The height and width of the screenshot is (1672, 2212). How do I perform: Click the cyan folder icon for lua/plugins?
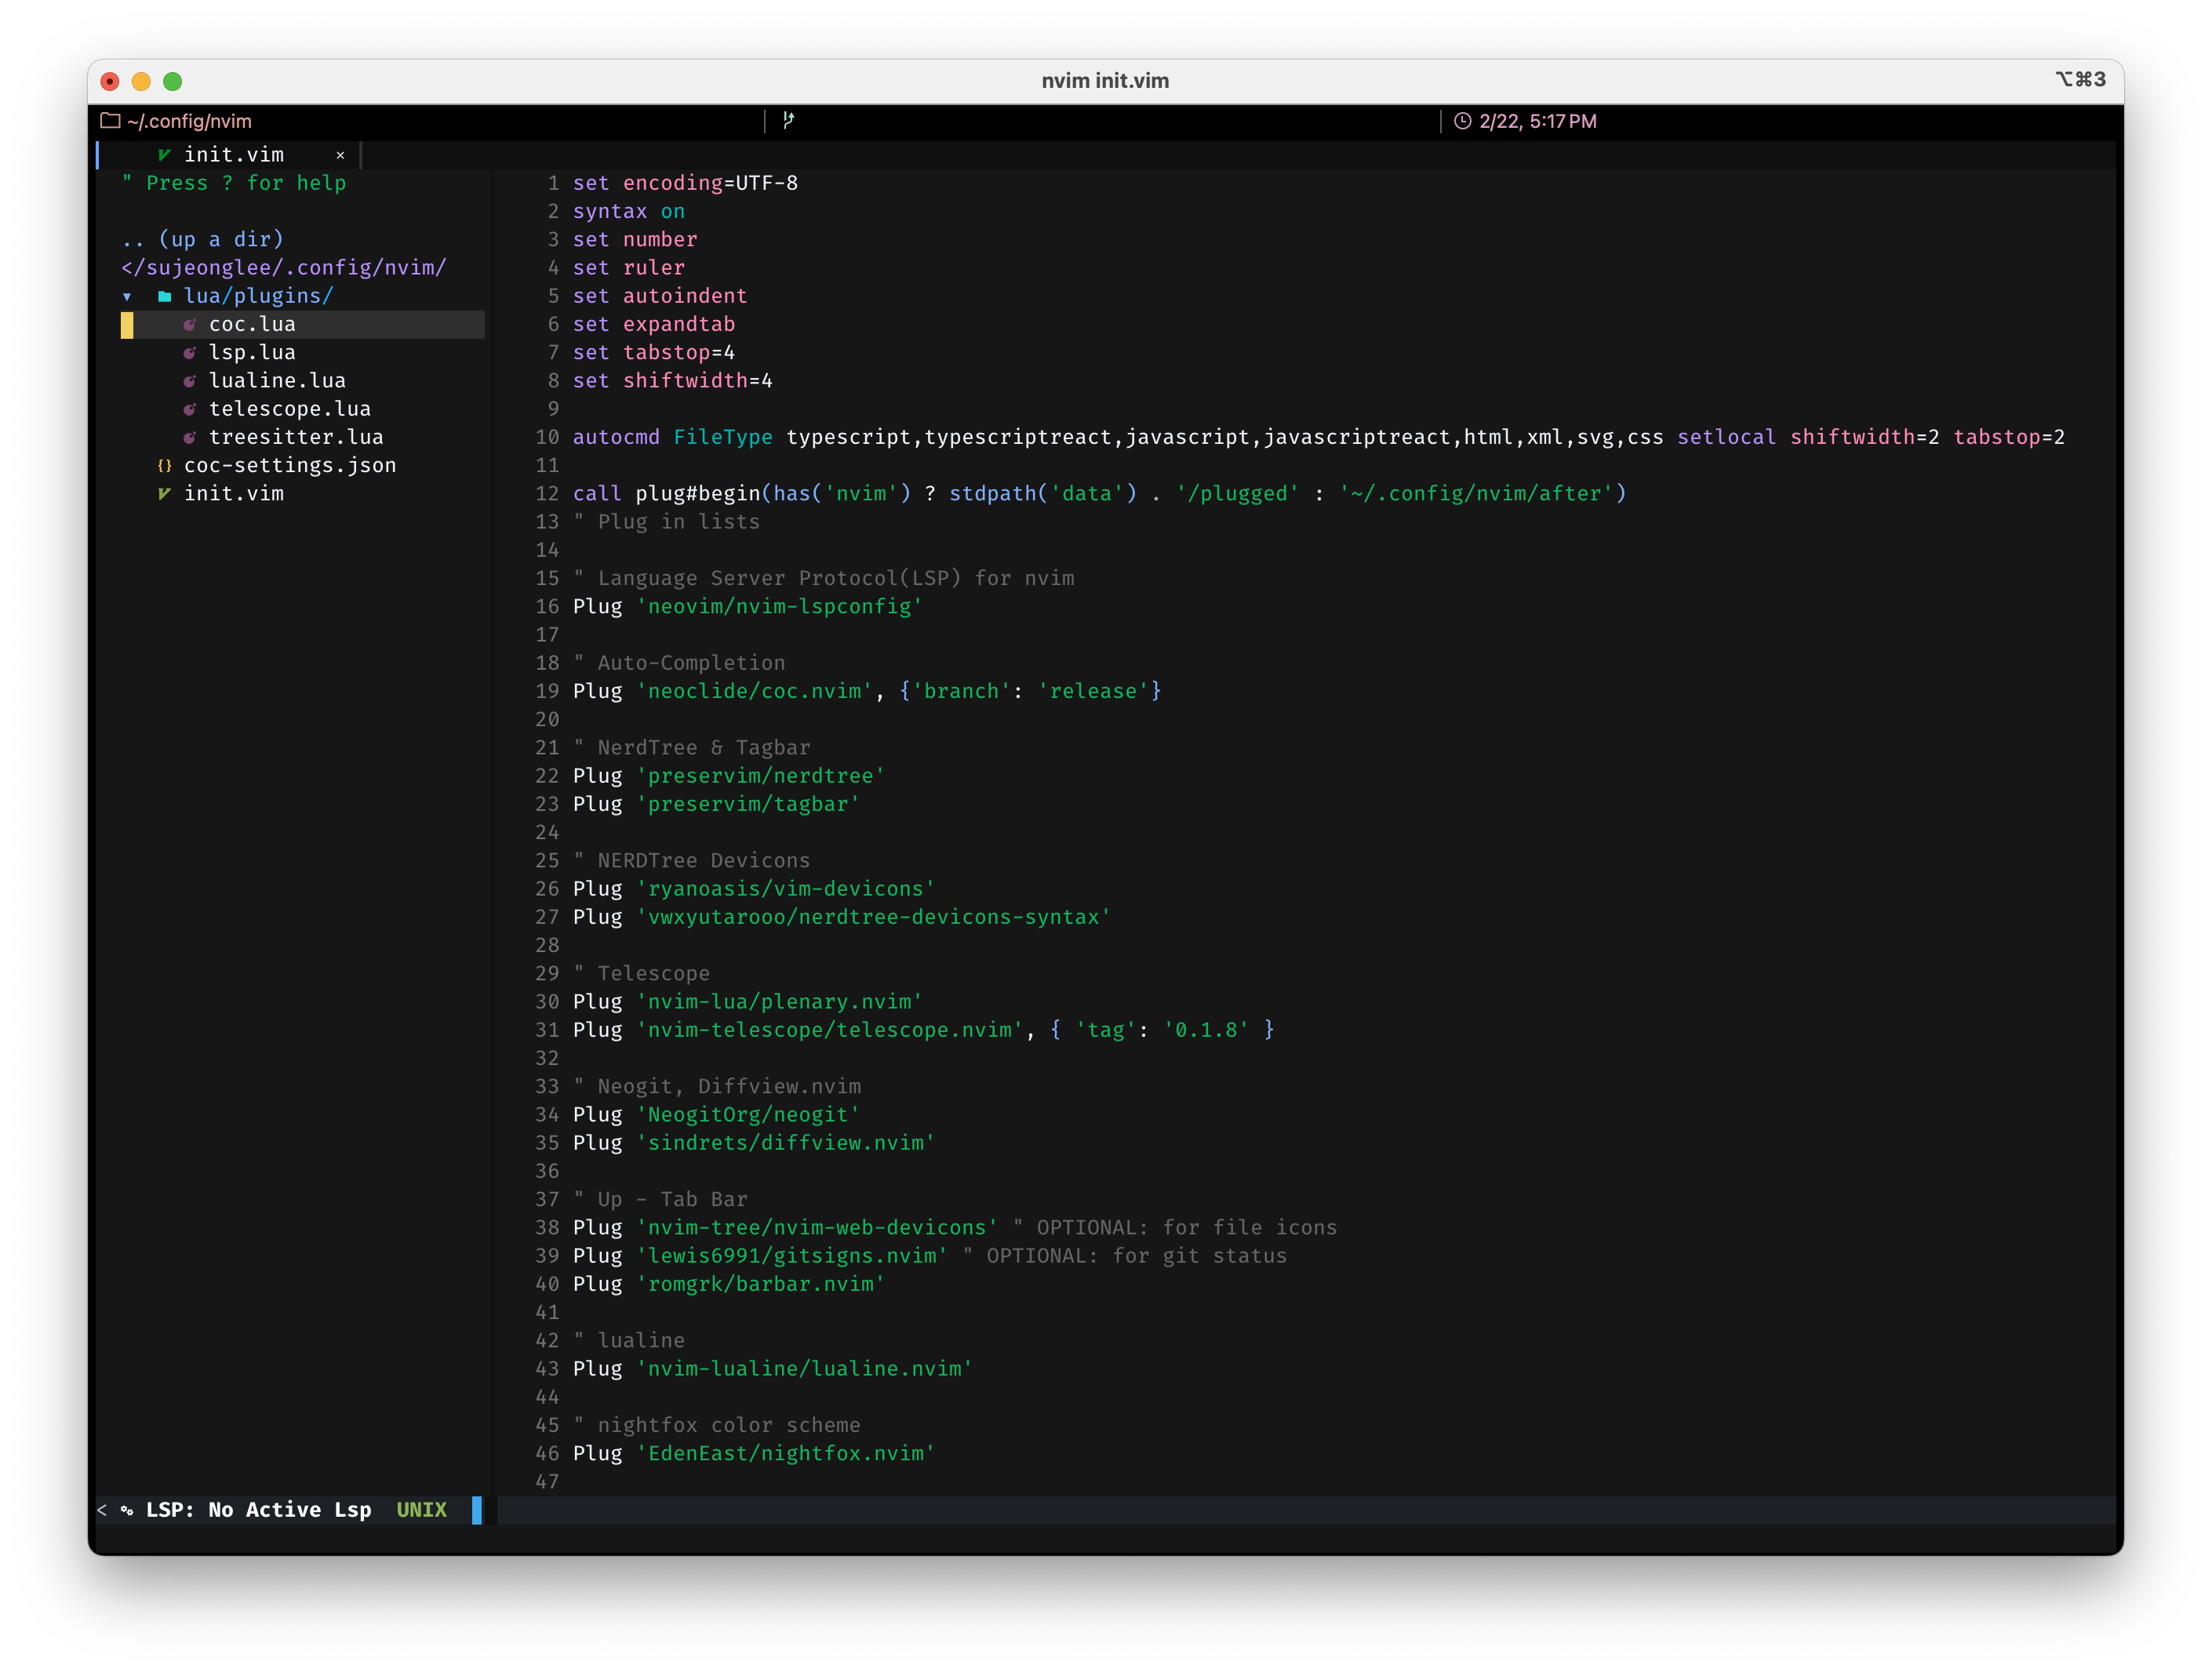pyautogui.click(x=165, y=296)
